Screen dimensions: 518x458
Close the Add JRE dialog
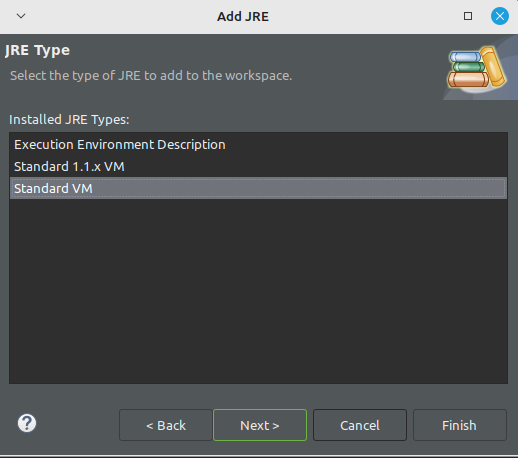(500, 16)
